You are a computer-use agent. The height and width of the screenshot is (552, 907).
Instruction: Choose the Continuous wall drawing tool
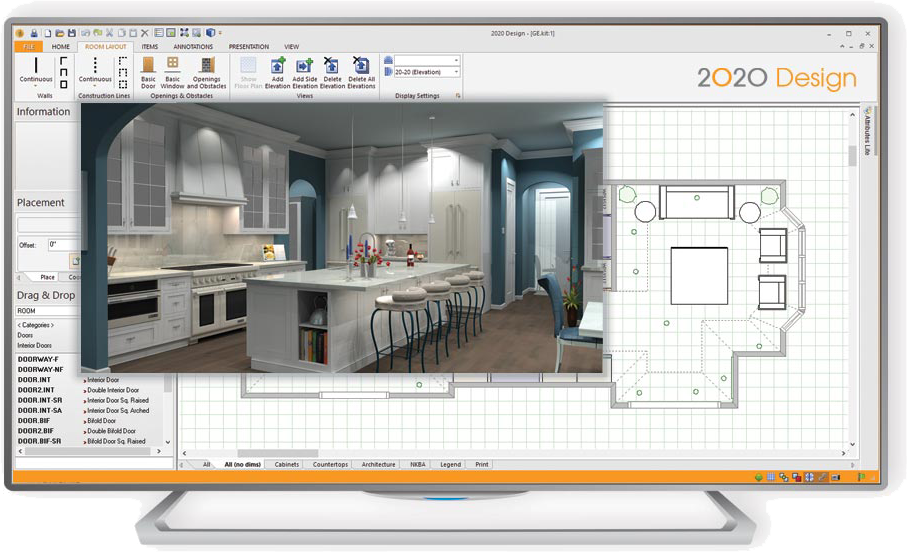[x=36, y=71]
